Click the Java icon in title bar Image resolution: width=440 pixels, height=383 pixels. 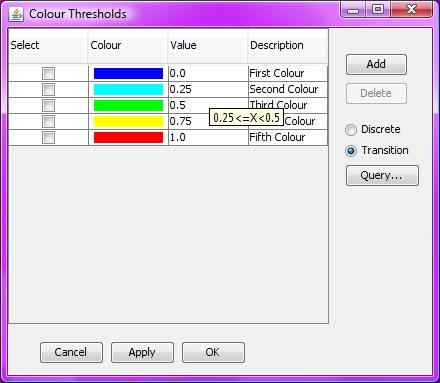click(16, 14)
